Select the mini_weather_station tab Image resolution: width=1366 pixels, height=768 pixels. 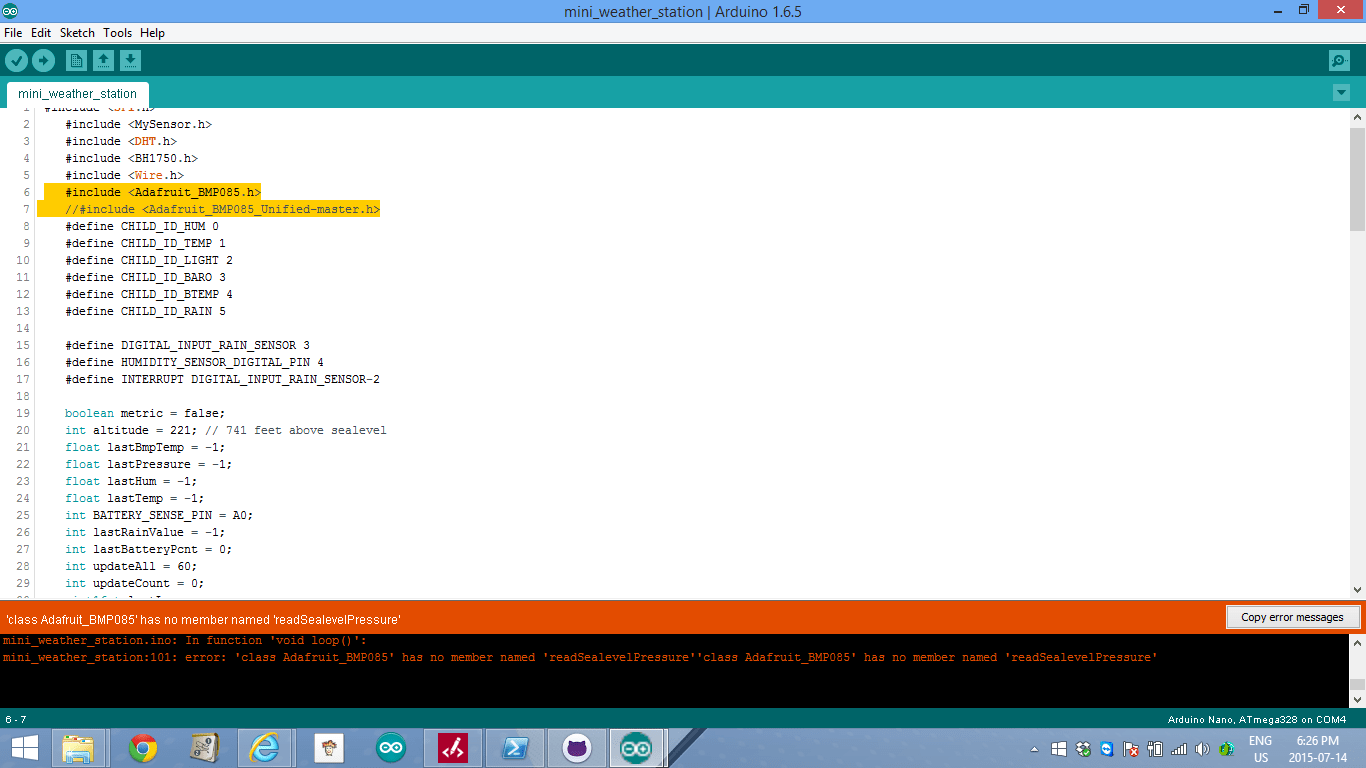77,94
